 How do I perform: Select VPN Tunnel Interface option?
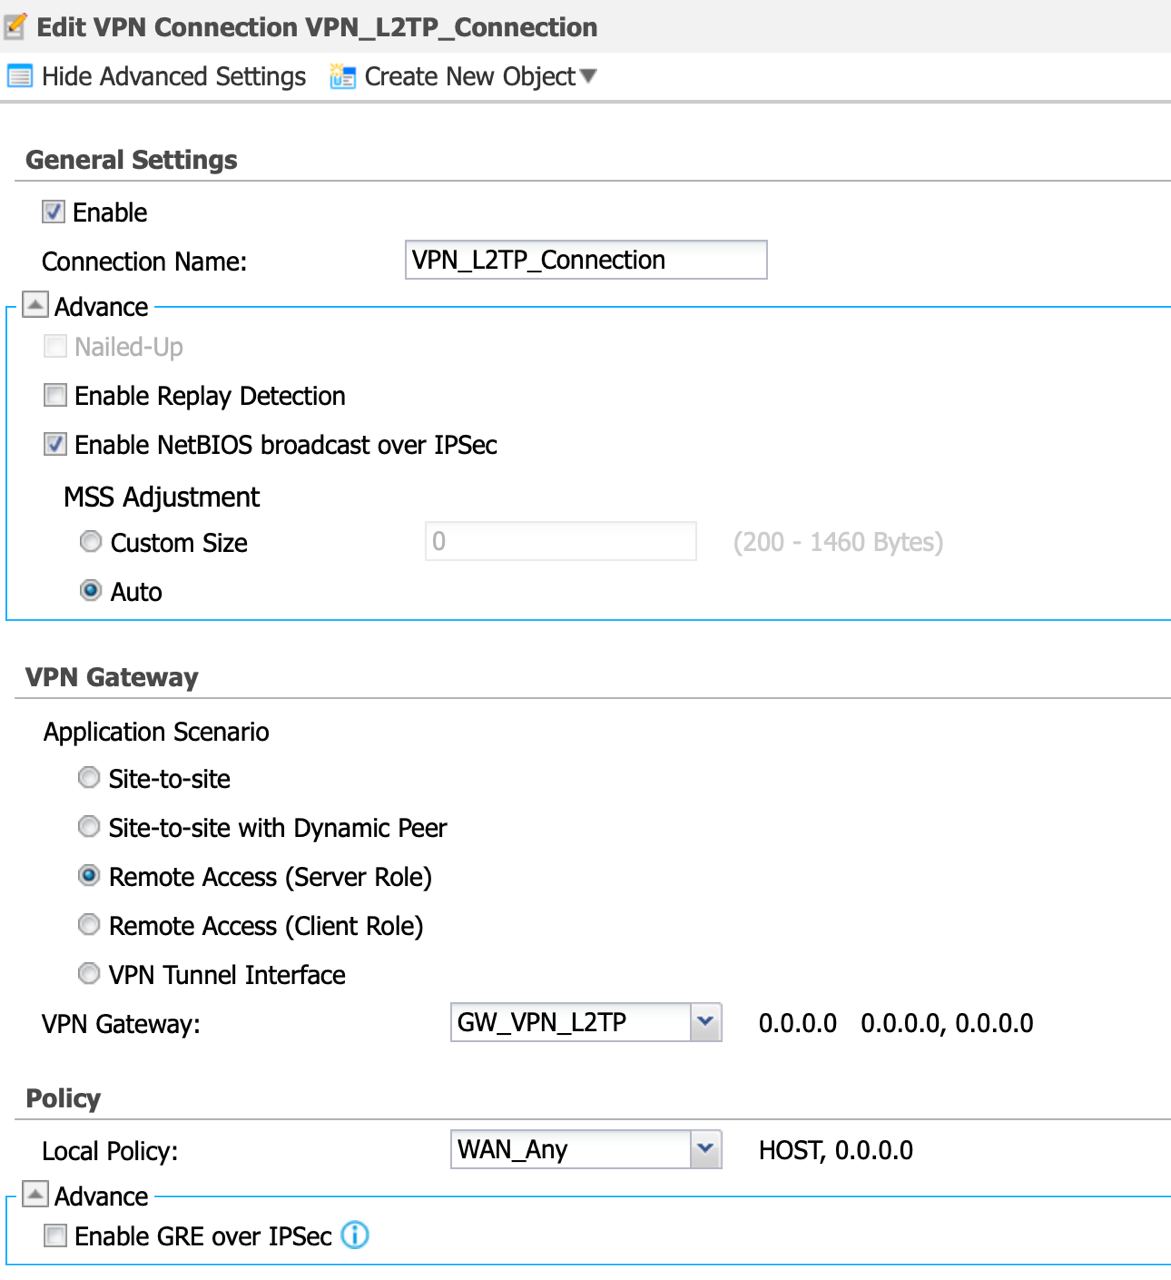pos(89,974)
